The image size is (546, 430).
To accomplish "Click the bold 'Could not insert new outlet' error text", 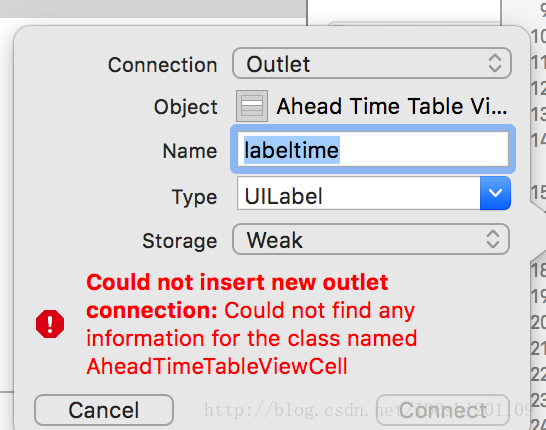I will coord(237,282).
